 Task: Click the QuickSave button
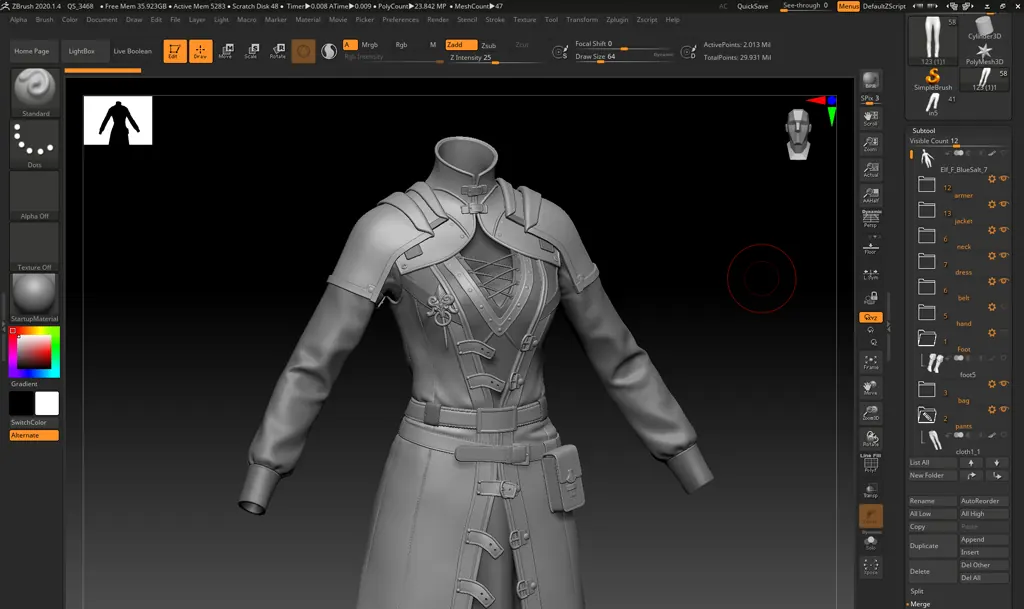pos(752,6)
